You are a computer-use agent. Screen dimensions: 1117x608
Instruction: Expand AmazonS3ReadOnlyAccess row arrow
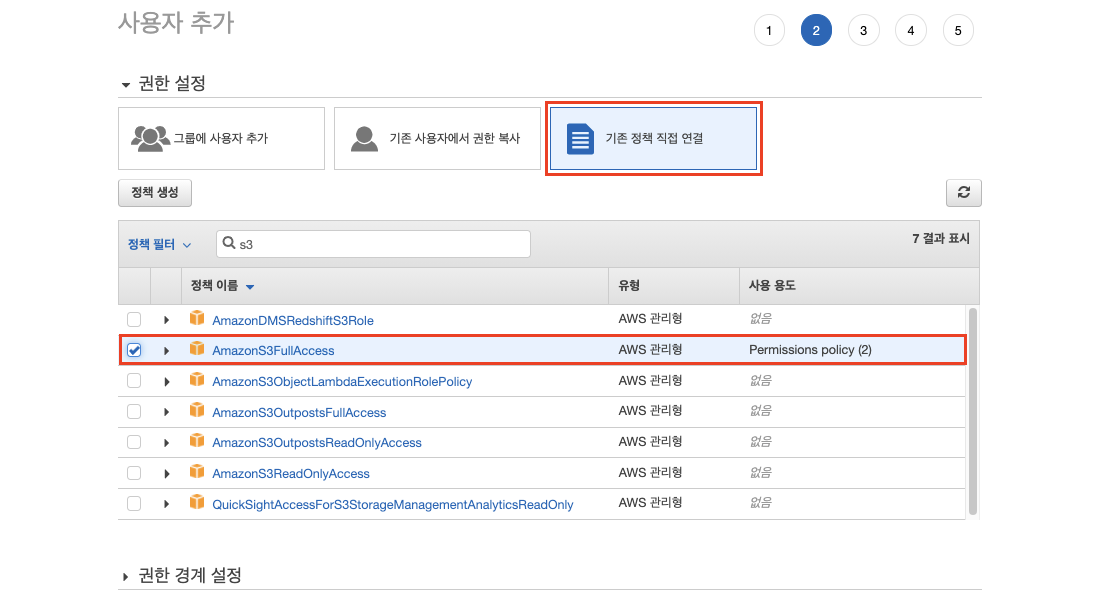coord(166,473)
